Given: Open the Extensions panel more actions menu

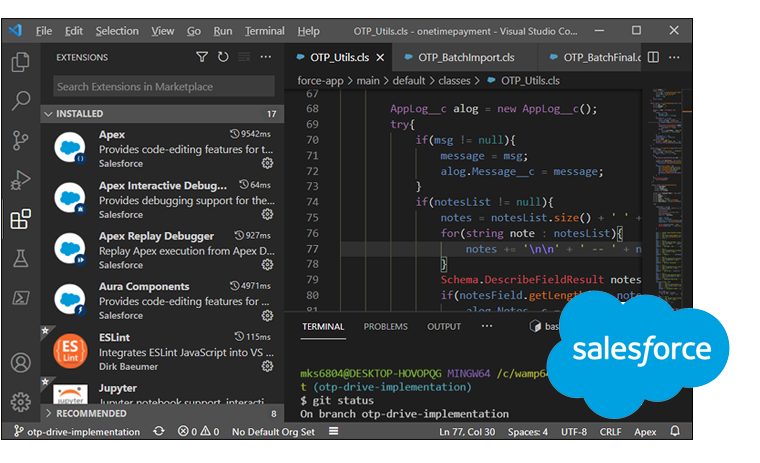Looking at the screenshot, I should click(266, 57).
